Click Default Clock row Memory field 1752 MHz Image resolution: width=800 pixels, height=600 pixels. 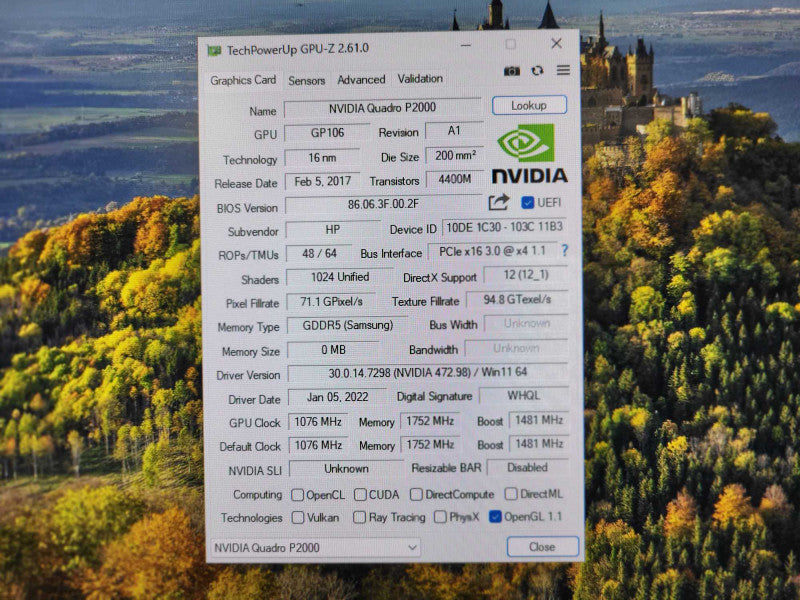coord(430,444)
